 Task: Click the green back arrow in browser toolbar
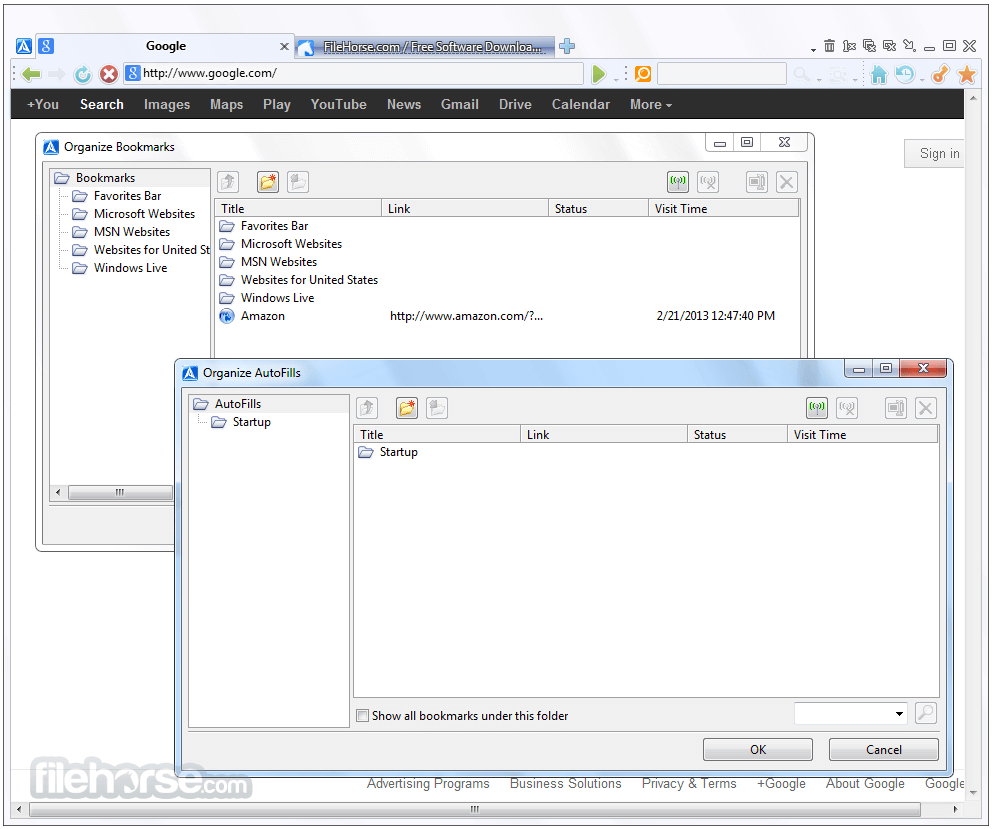coord(32,74)
